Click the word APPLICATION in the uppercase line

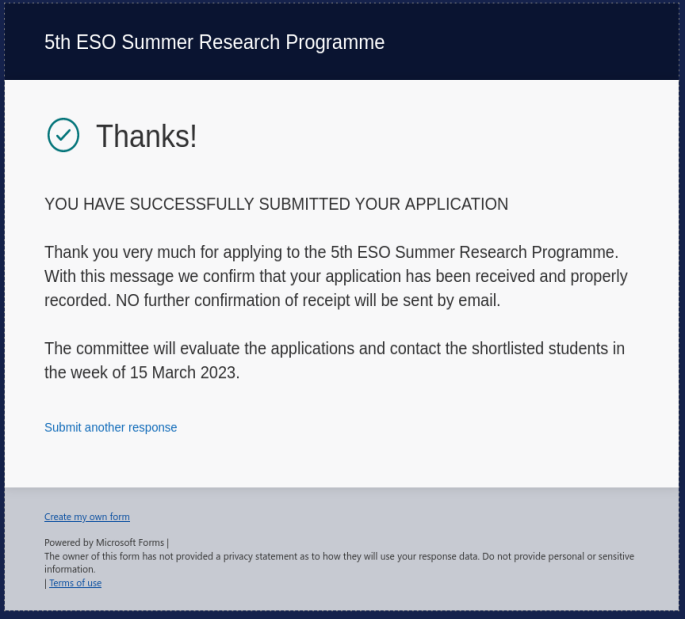pos(457,204)
